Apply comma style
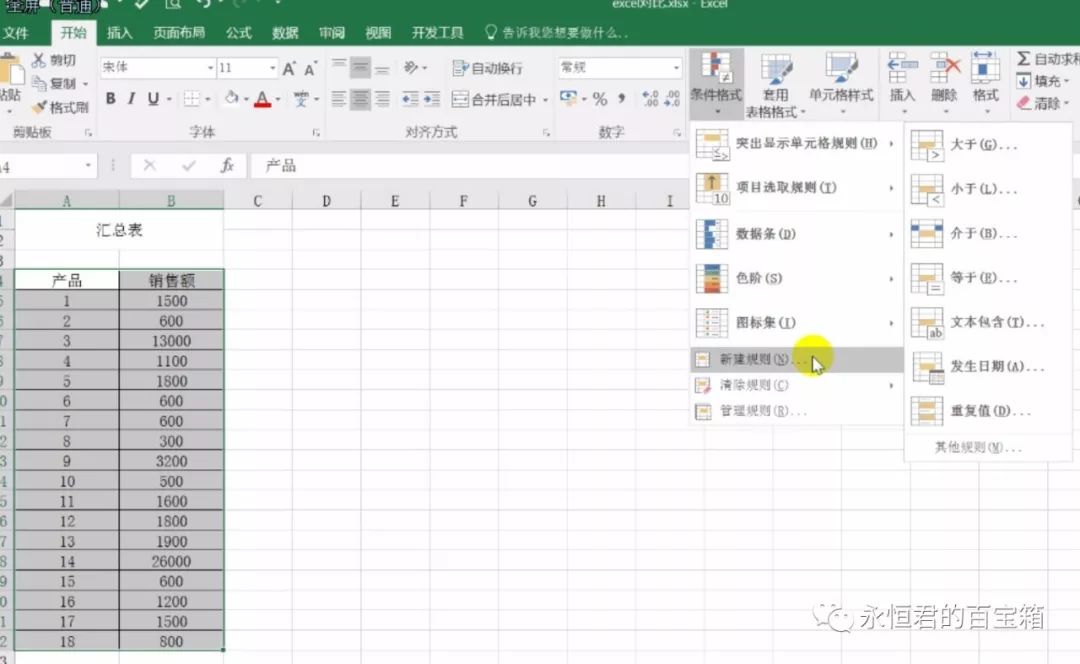The image size is (1080, 664). (x=622, y=98)
